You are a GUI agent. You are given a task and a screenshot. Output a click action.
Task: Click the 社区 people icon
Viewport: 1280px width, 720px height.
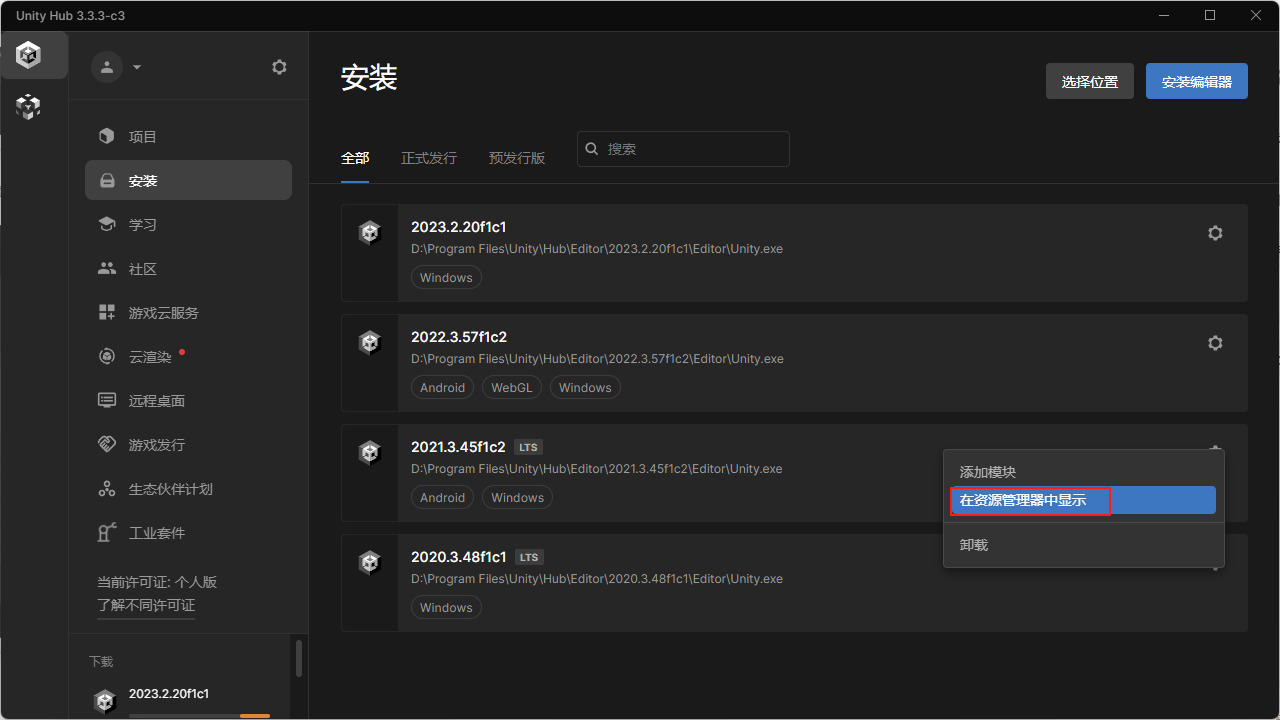tap(107, 269)
